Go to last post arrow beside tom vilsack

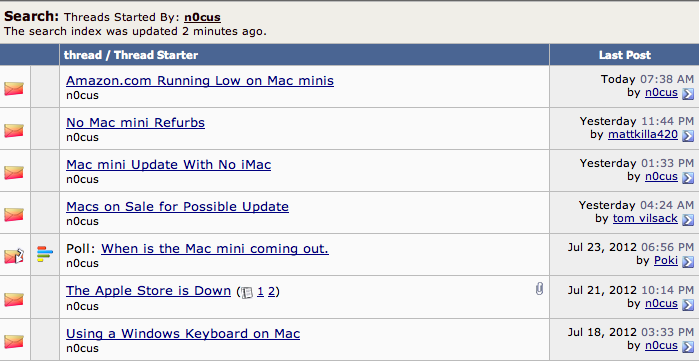[688, 220]
